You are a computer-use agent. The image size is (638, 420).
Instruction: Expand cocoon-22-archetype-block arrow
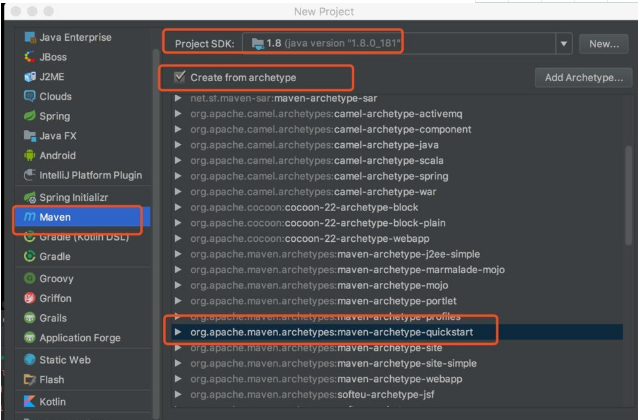coord(178,207)
